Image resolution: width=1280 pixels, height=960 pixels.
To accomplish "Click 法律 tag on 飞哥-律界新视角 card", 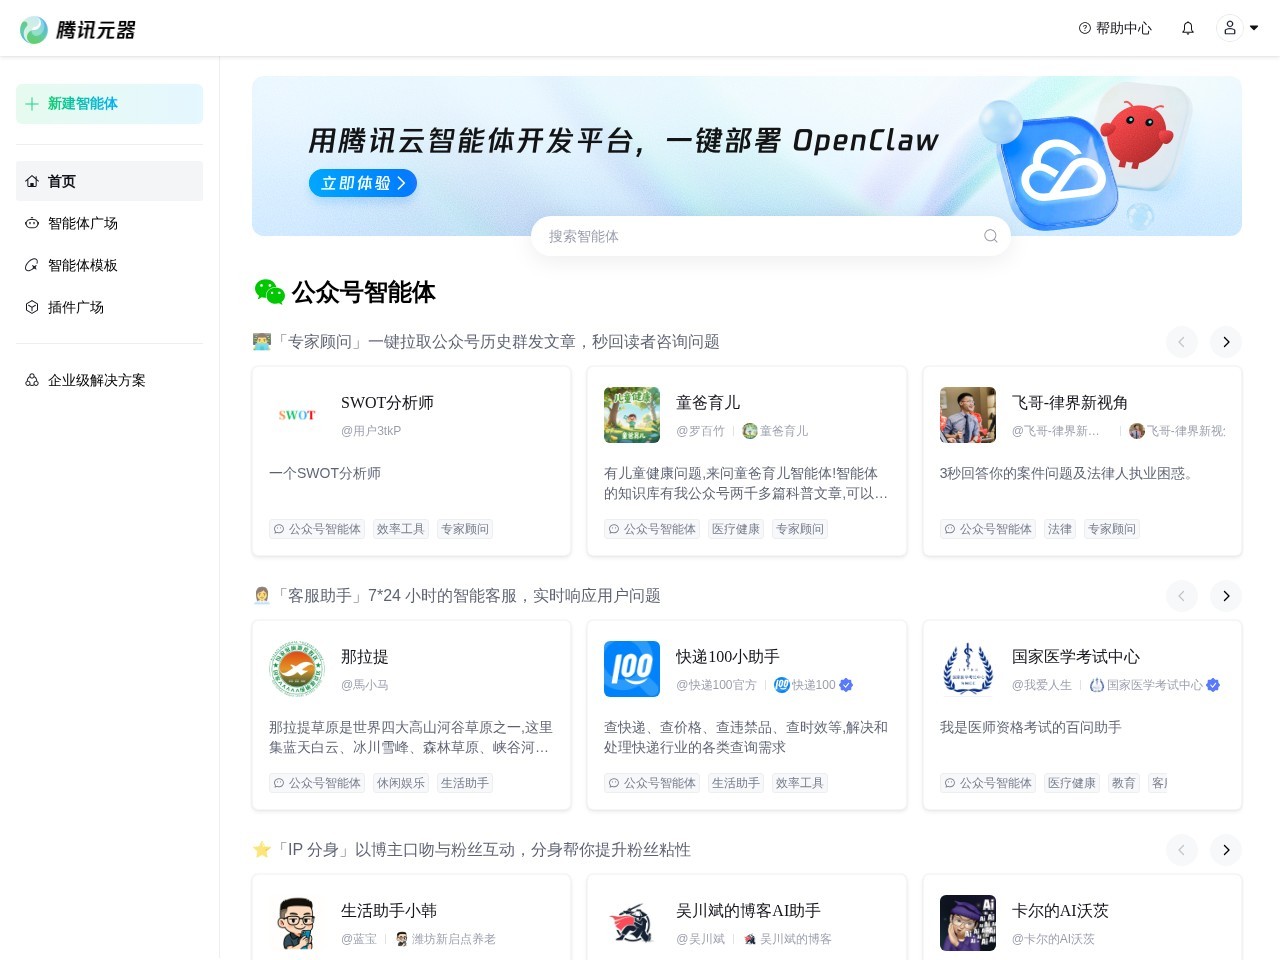I will pyautogui.click(x=1060, y=529).
